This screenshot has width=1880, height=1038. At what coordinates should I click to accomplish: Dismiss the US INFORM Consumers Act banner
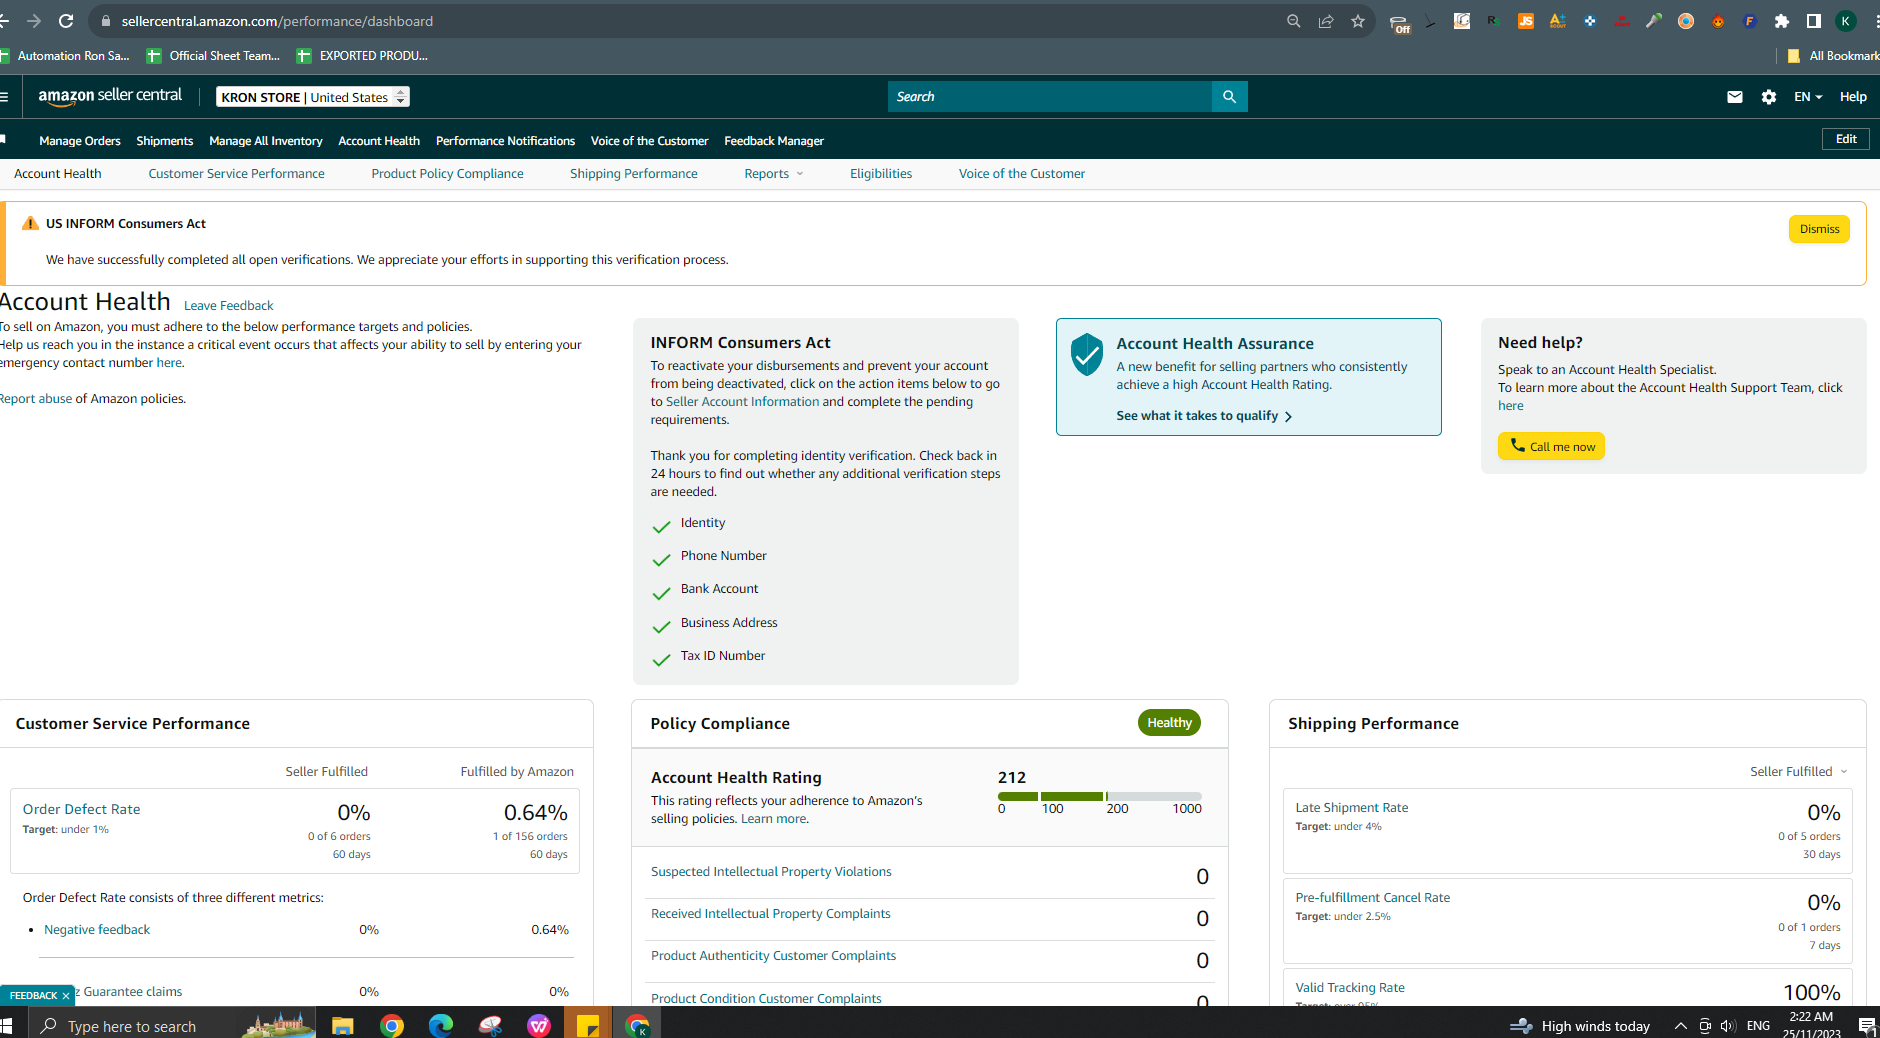(x=1819, y=229)
